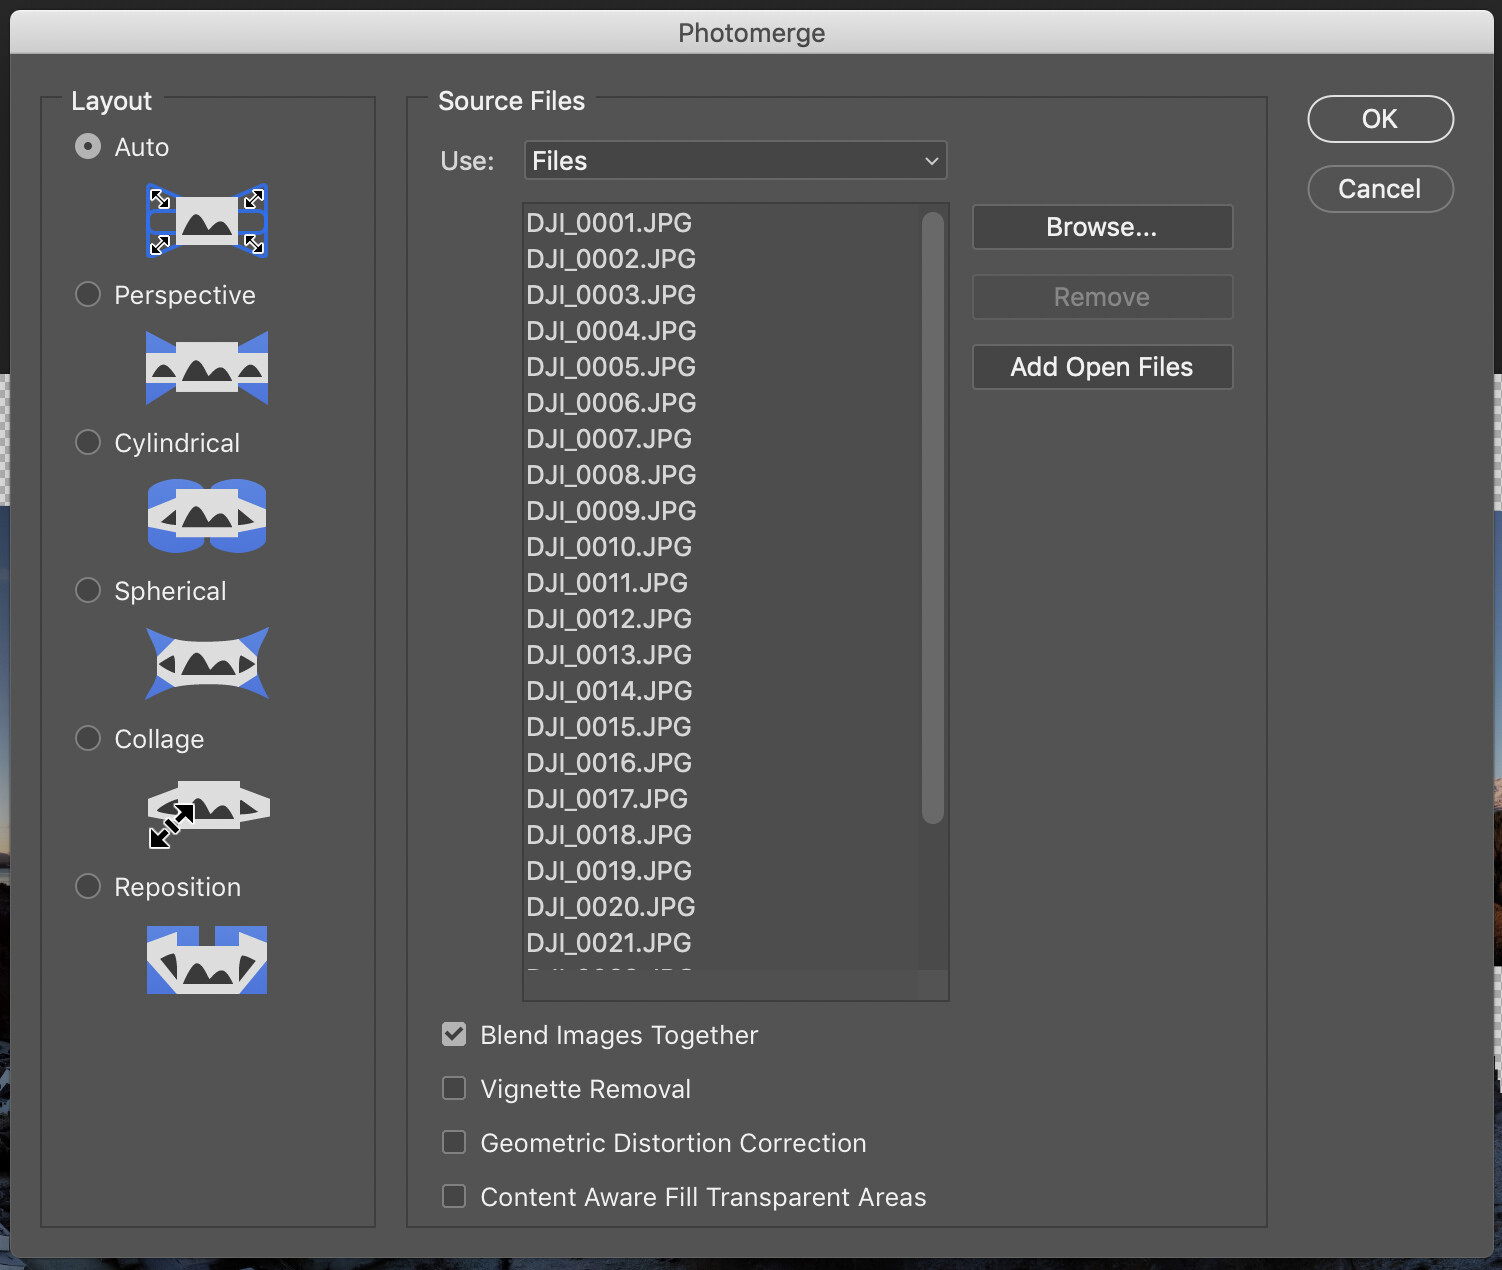Choose the Spherical layout radio option
The height and width of the screenshot is (1270, 1502).
(88, 591)
